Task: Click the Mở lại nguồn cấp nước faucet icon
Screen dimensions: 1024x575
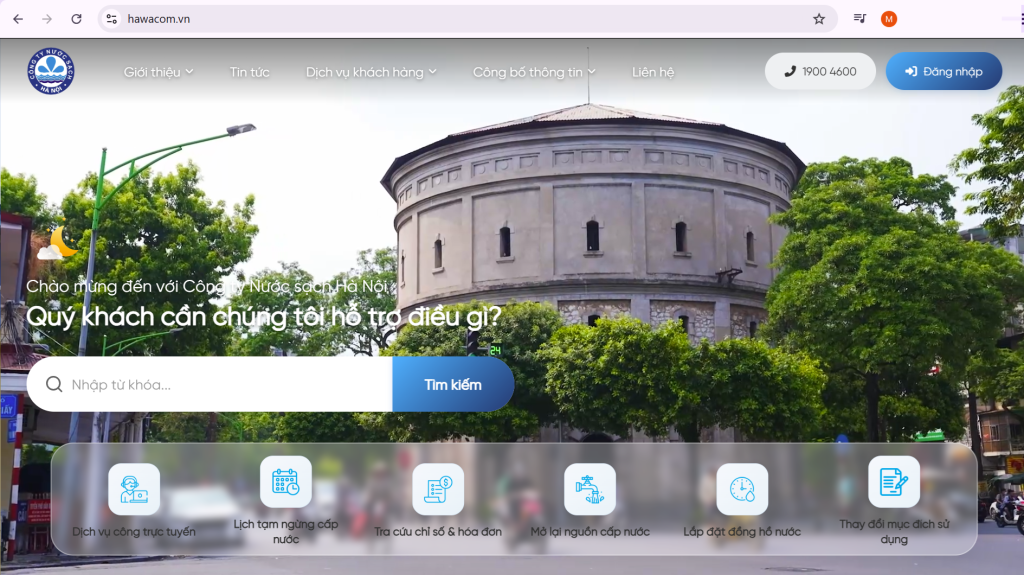Action: pos(589,489)
